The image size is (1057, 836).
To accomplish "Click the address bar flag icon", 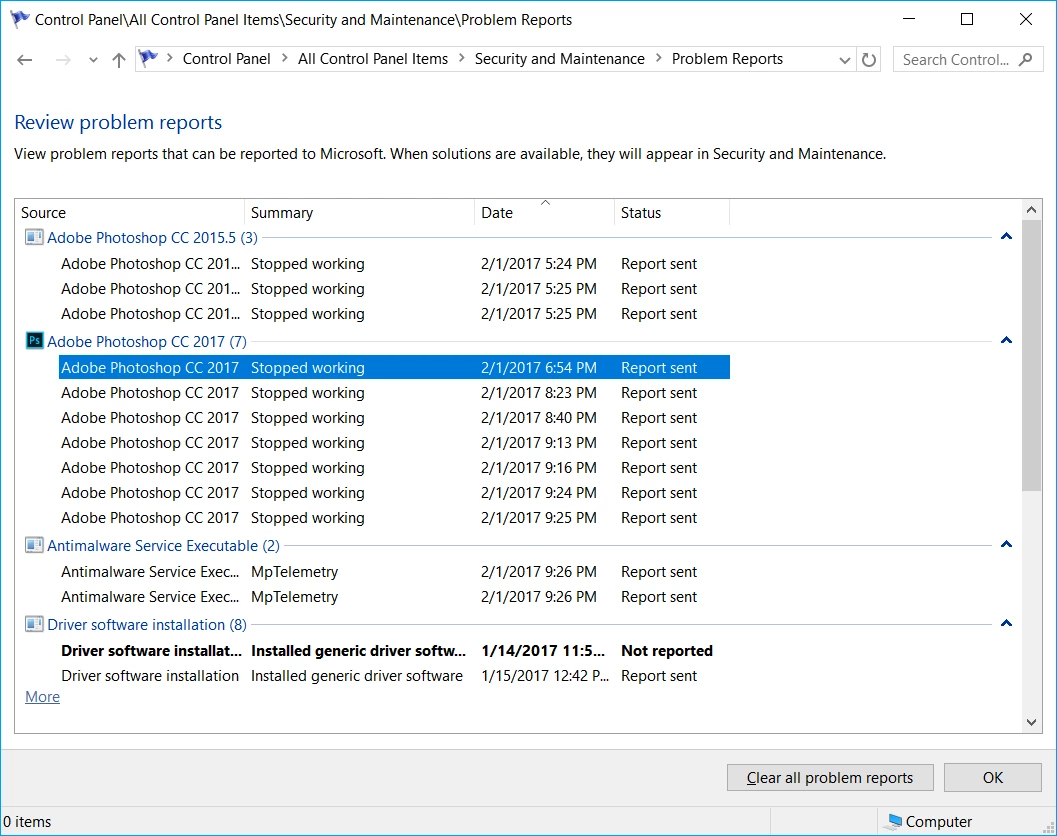I will [148, 59].
